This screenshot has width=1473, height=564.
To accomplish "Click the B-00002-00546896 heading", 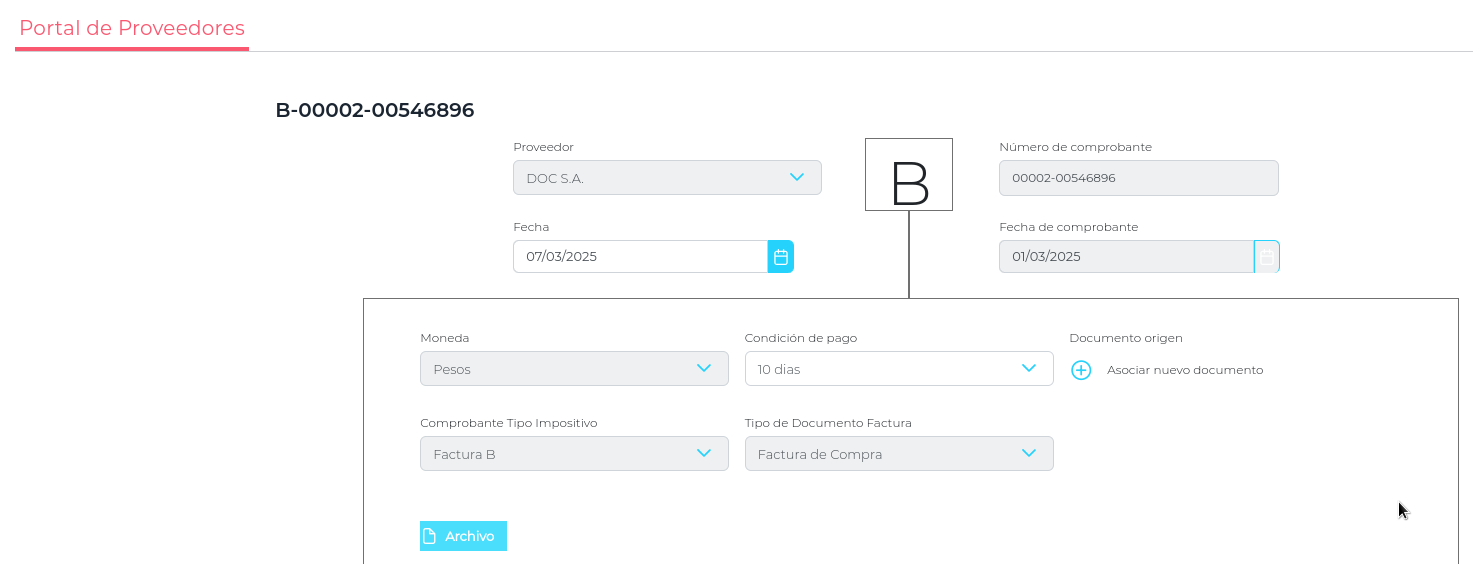I will 375,110.
